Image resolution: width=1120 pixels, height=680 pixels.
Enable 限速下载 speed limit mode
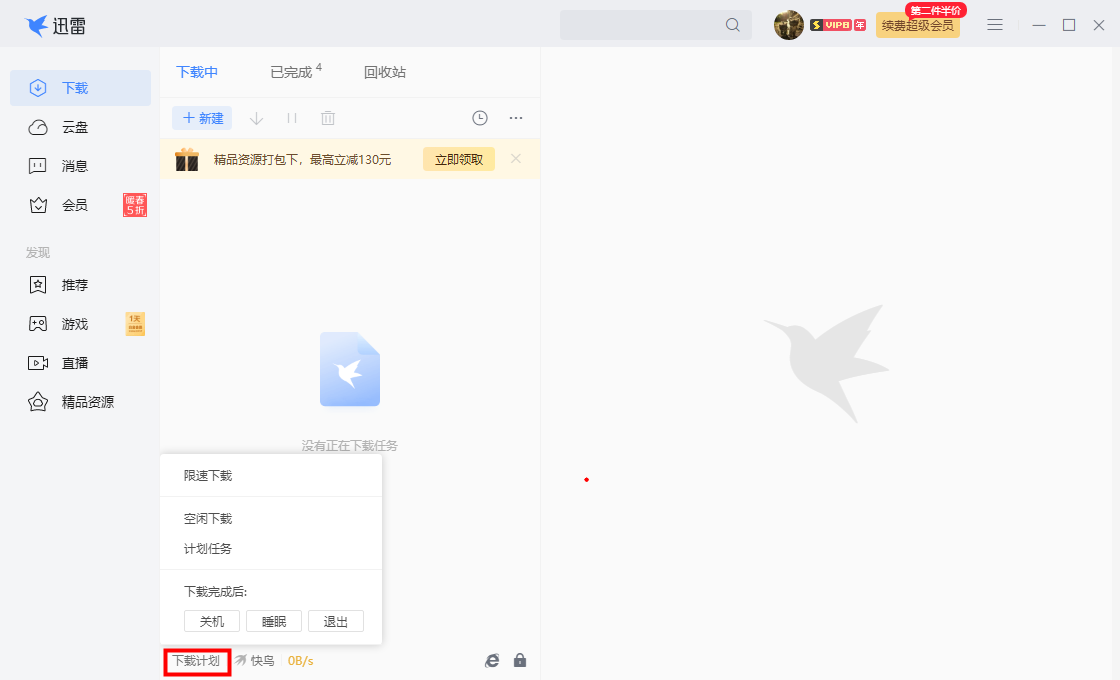coord(210,475)
